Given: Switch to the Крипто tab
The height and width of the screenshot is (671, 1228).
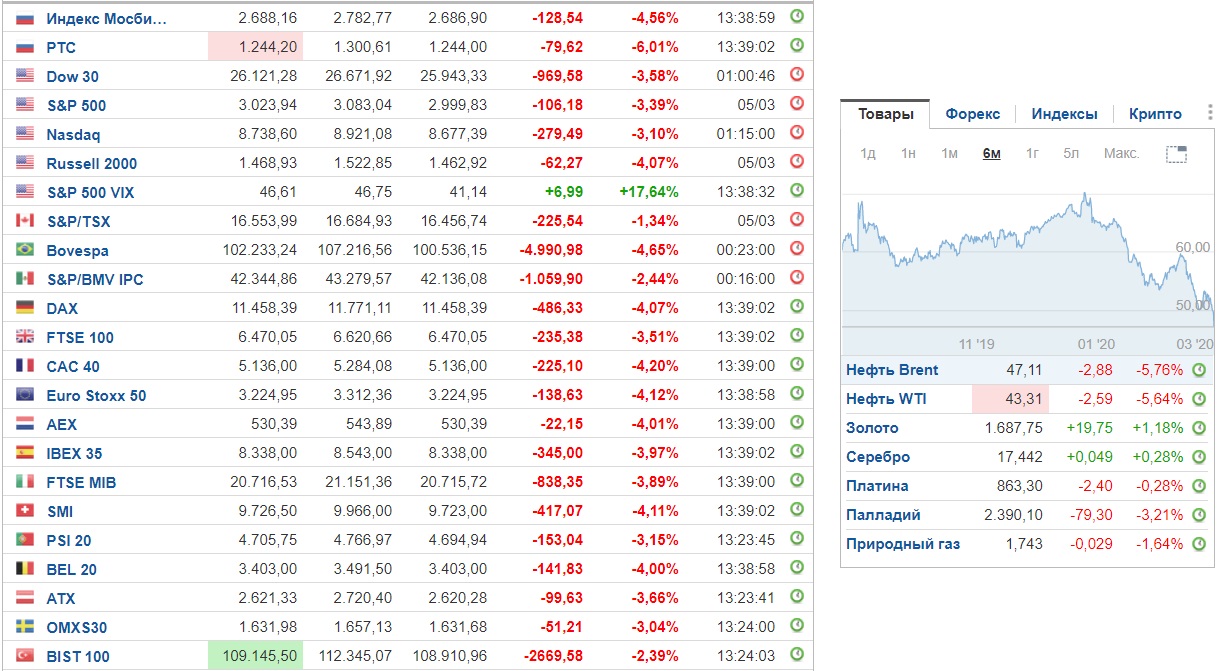Looking at the screenshot, I should pos(1155,114).
